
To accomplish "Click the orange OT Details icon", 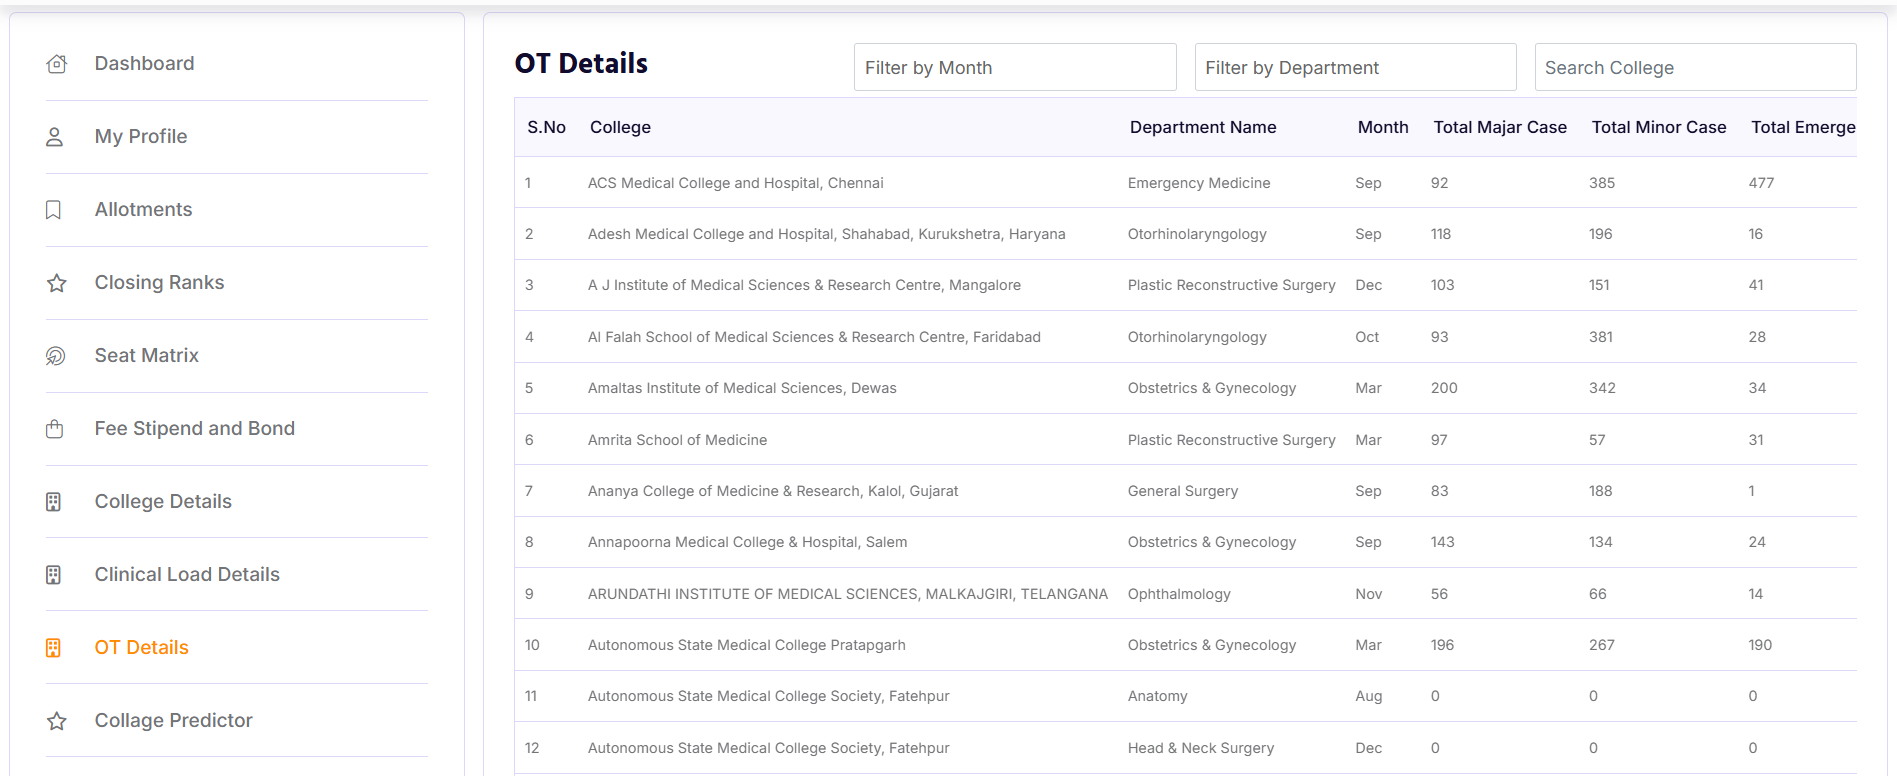I will [x=54, y=648].
